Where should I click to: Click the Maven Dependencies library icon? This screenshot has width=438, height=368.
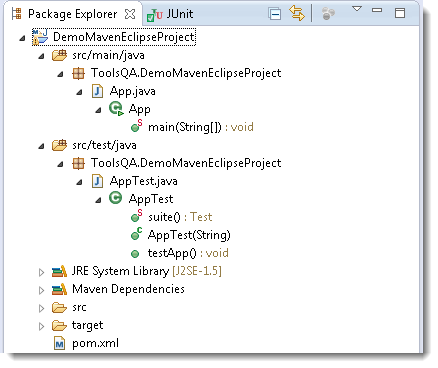59,289
